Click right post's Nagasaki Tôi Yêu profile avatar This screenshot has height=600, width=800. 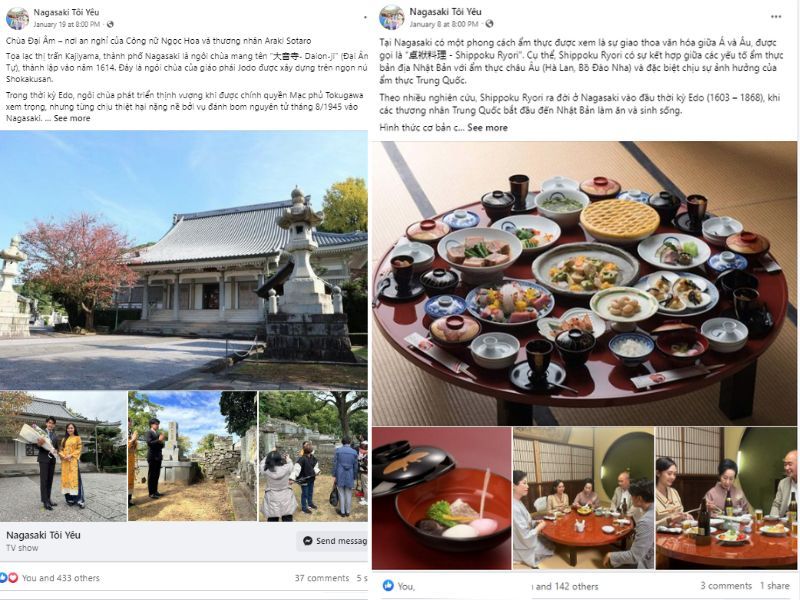click(391, 18)
